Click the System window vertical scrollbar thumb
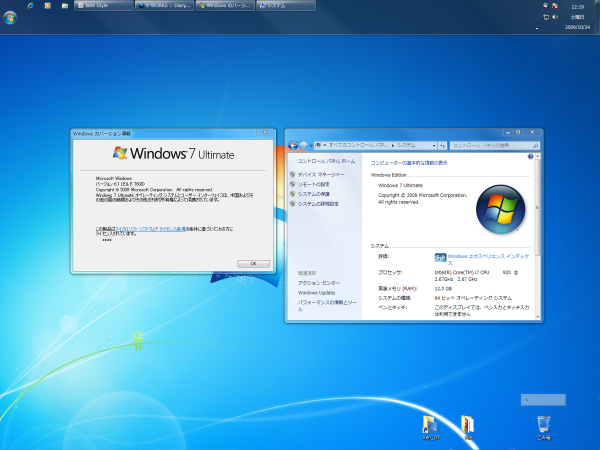The height and width of the screenshot is (450, 600). [x=538, y=208]
